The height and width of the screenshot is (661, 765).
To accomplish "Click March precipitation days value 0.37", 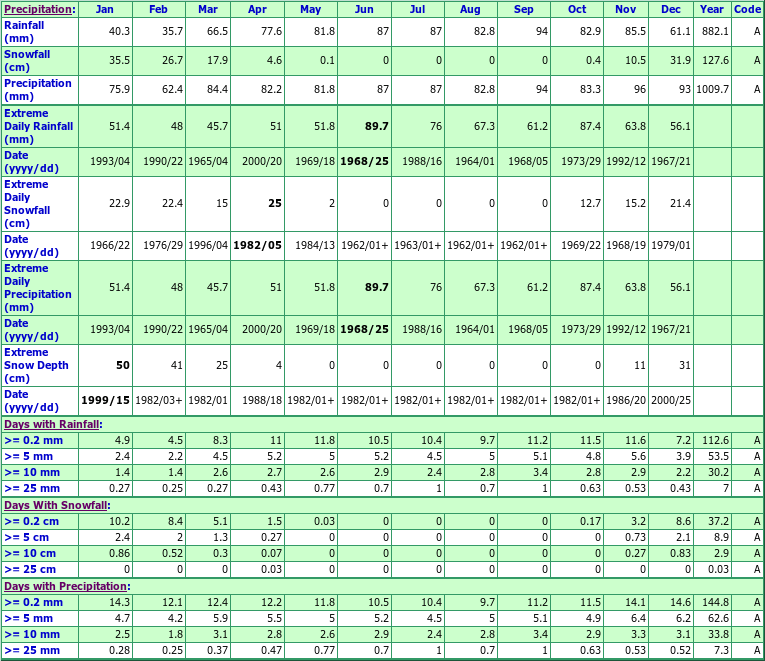I will (x=217, y=651).
